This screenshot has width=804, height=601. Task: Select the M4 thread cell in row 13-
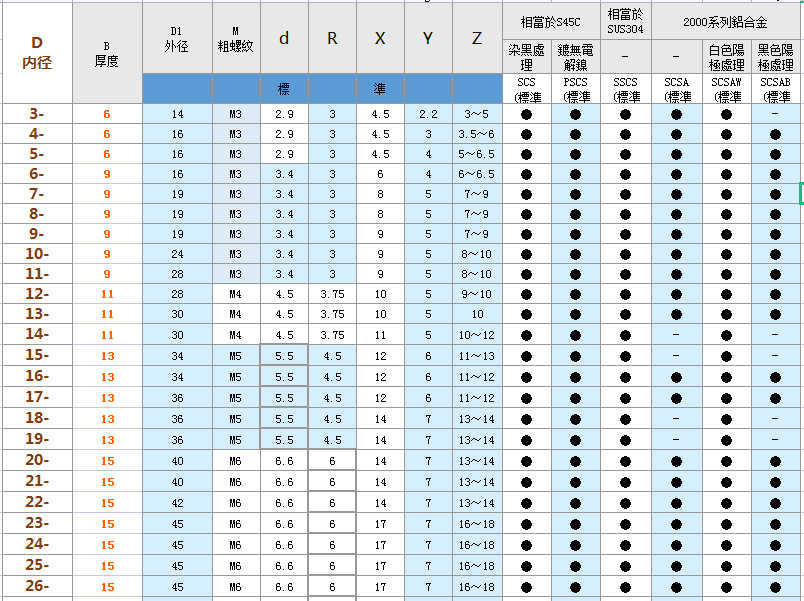coord(235,314)
